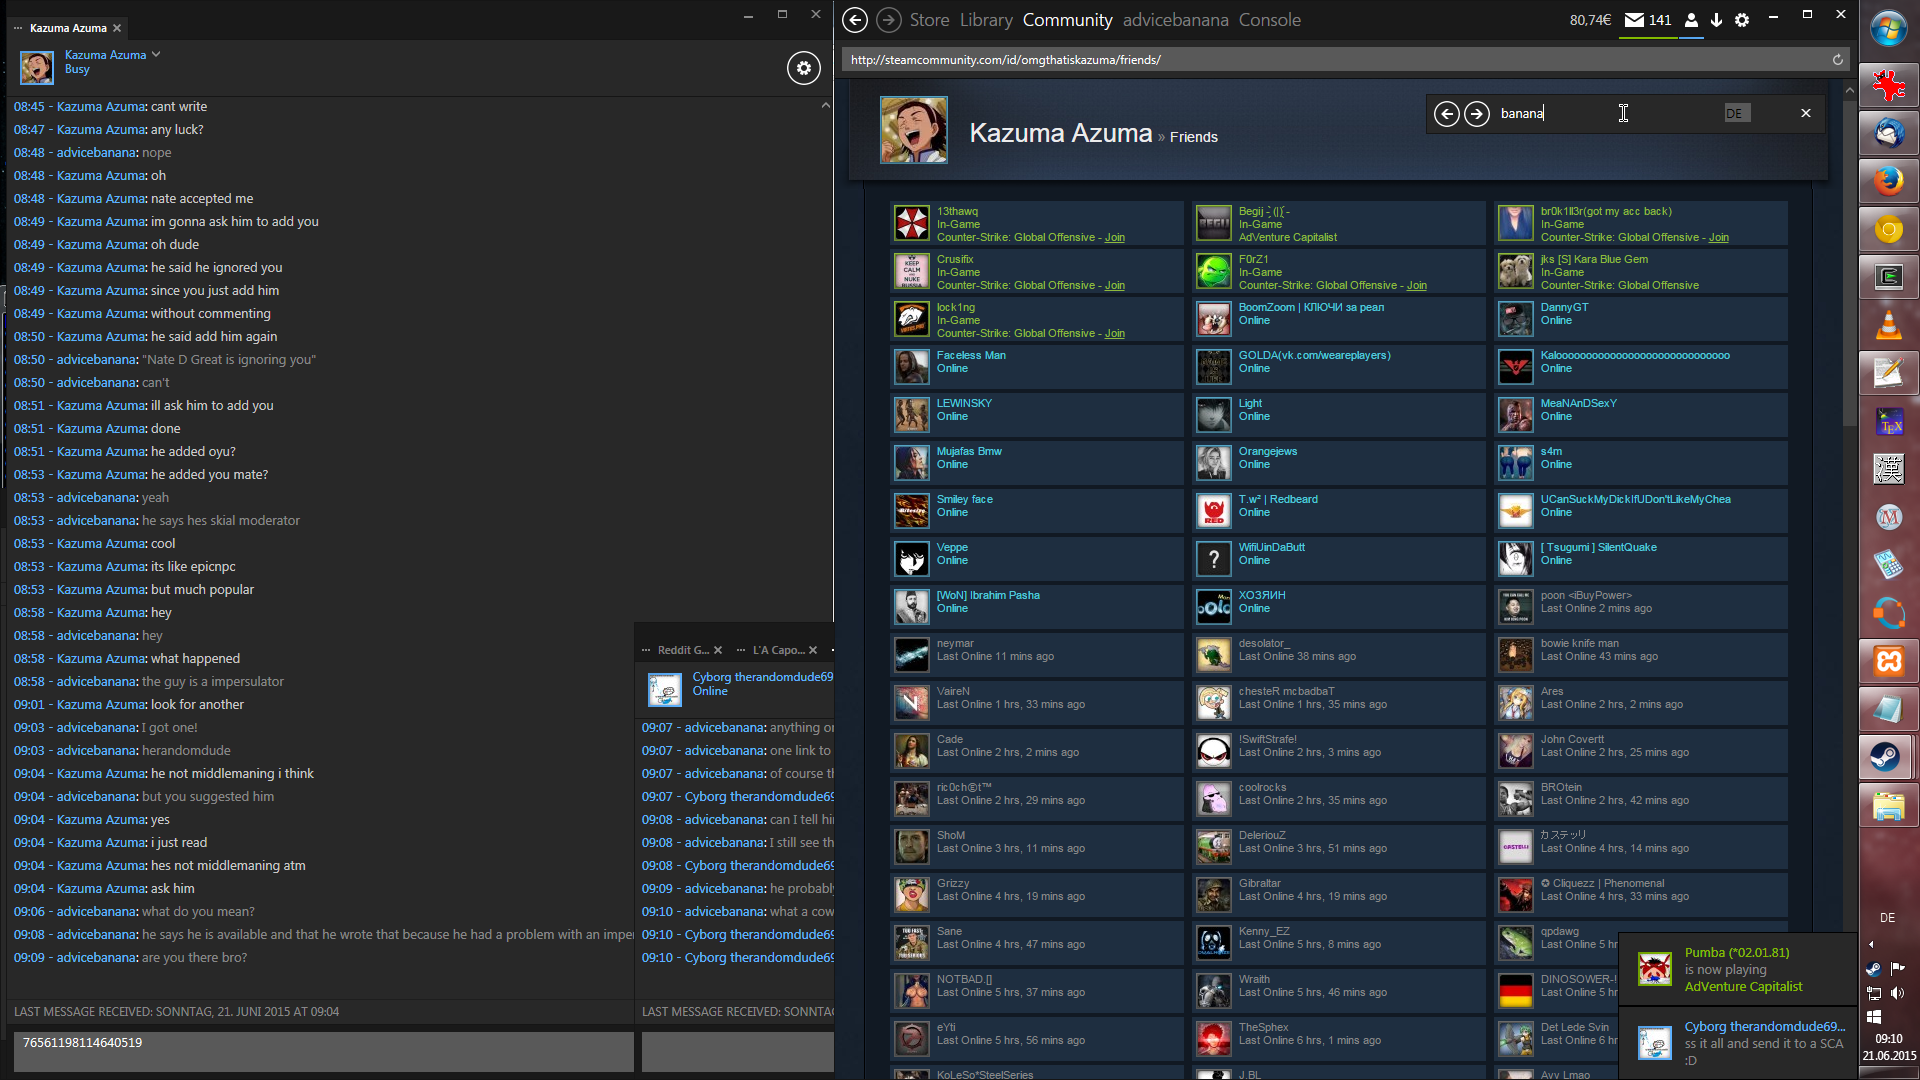Open the Library menu
This screenshot has width=1920, height=1080.
click(x=986, y=20)
